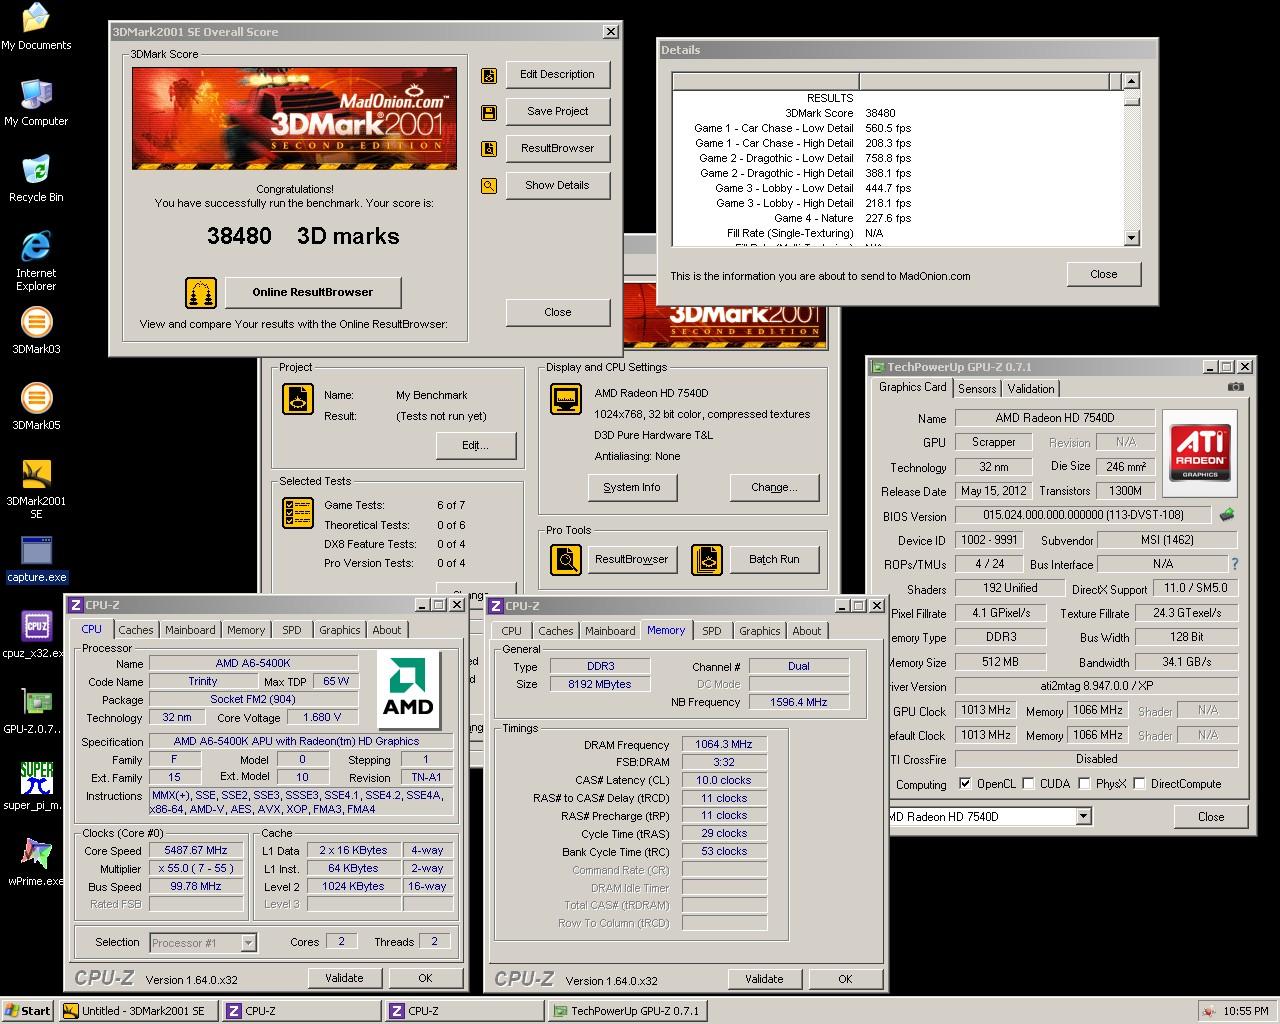This screenshot has height=1024, width=1280.
Task: Click Edit Description button
Action: 557,75
